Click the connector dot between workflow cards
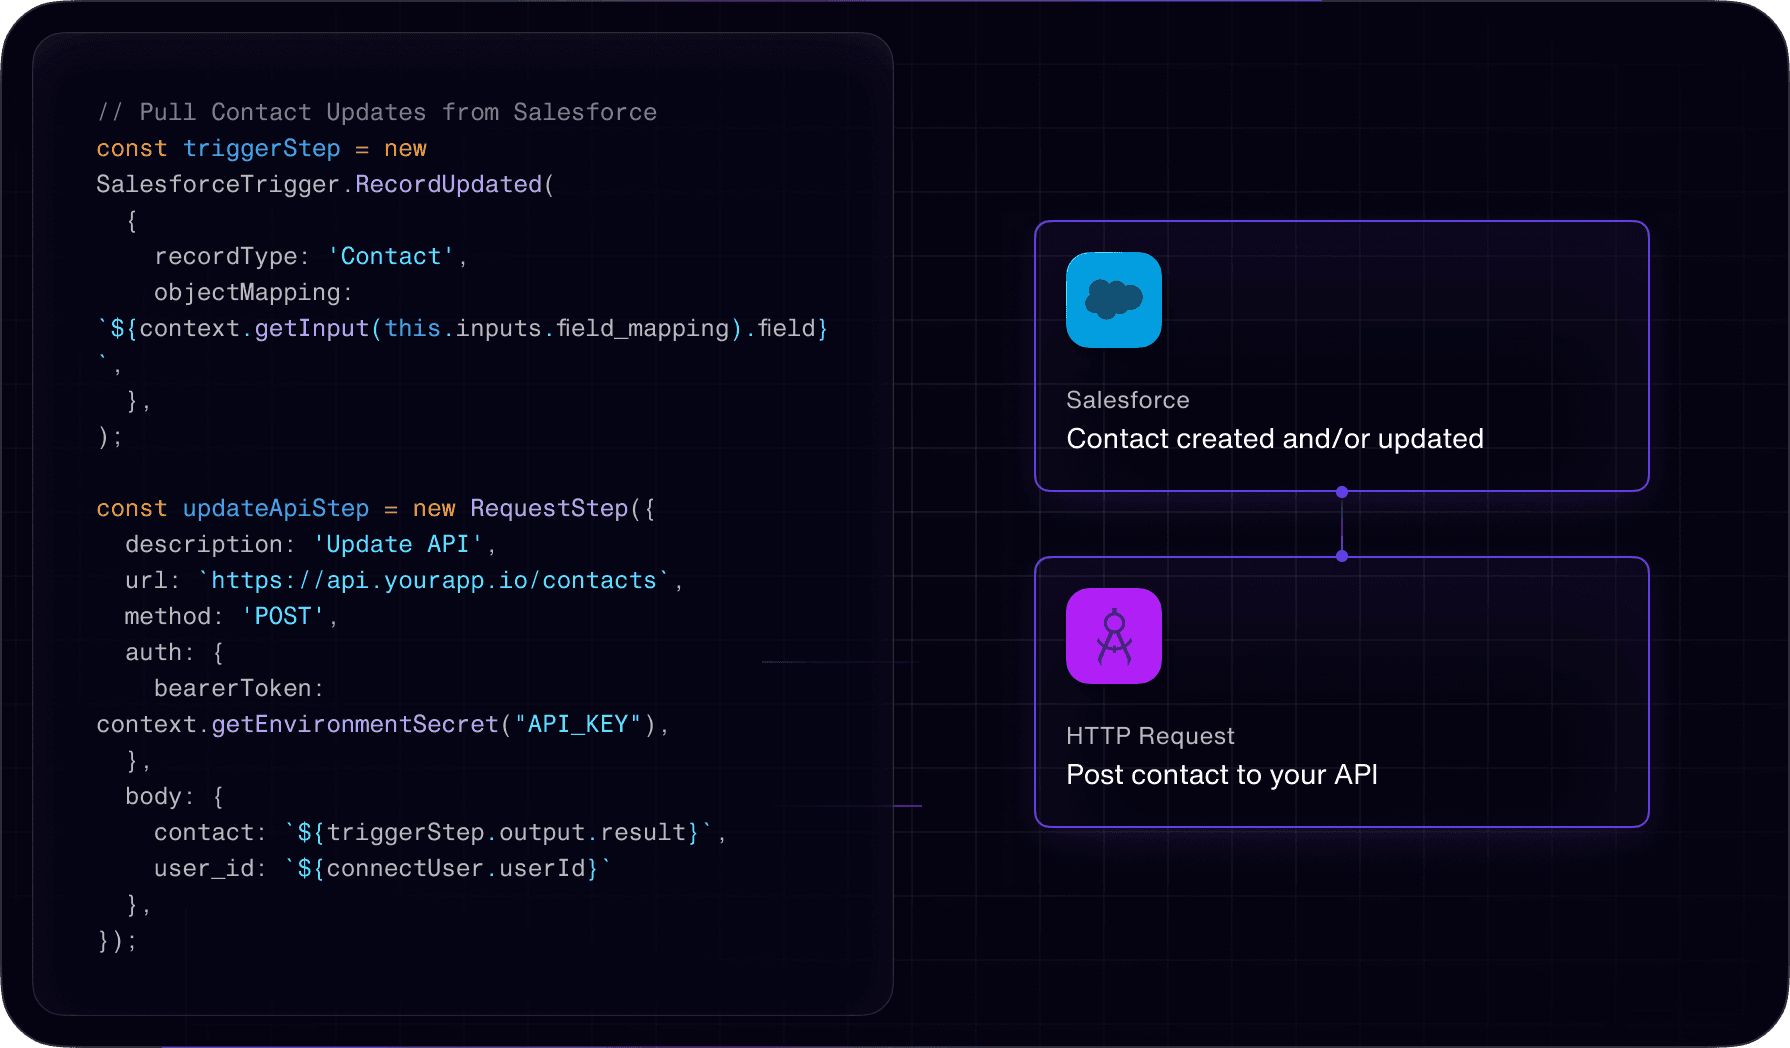 click(1341, 491)
